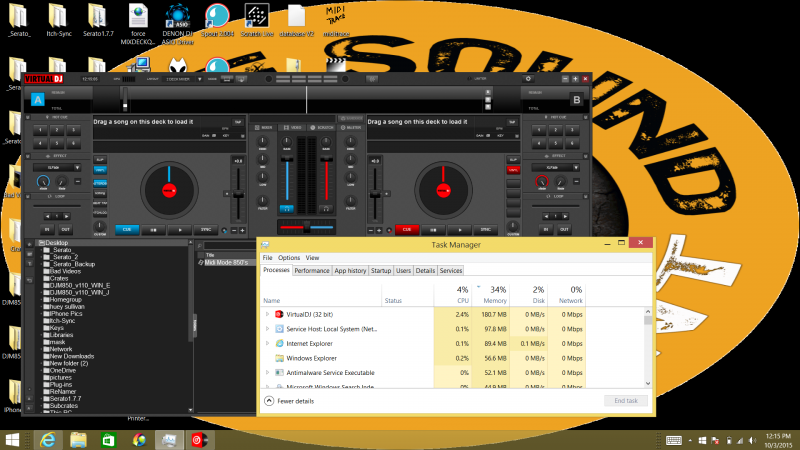
Task: Select the MIXER panel tab
Action: (263, 127)
